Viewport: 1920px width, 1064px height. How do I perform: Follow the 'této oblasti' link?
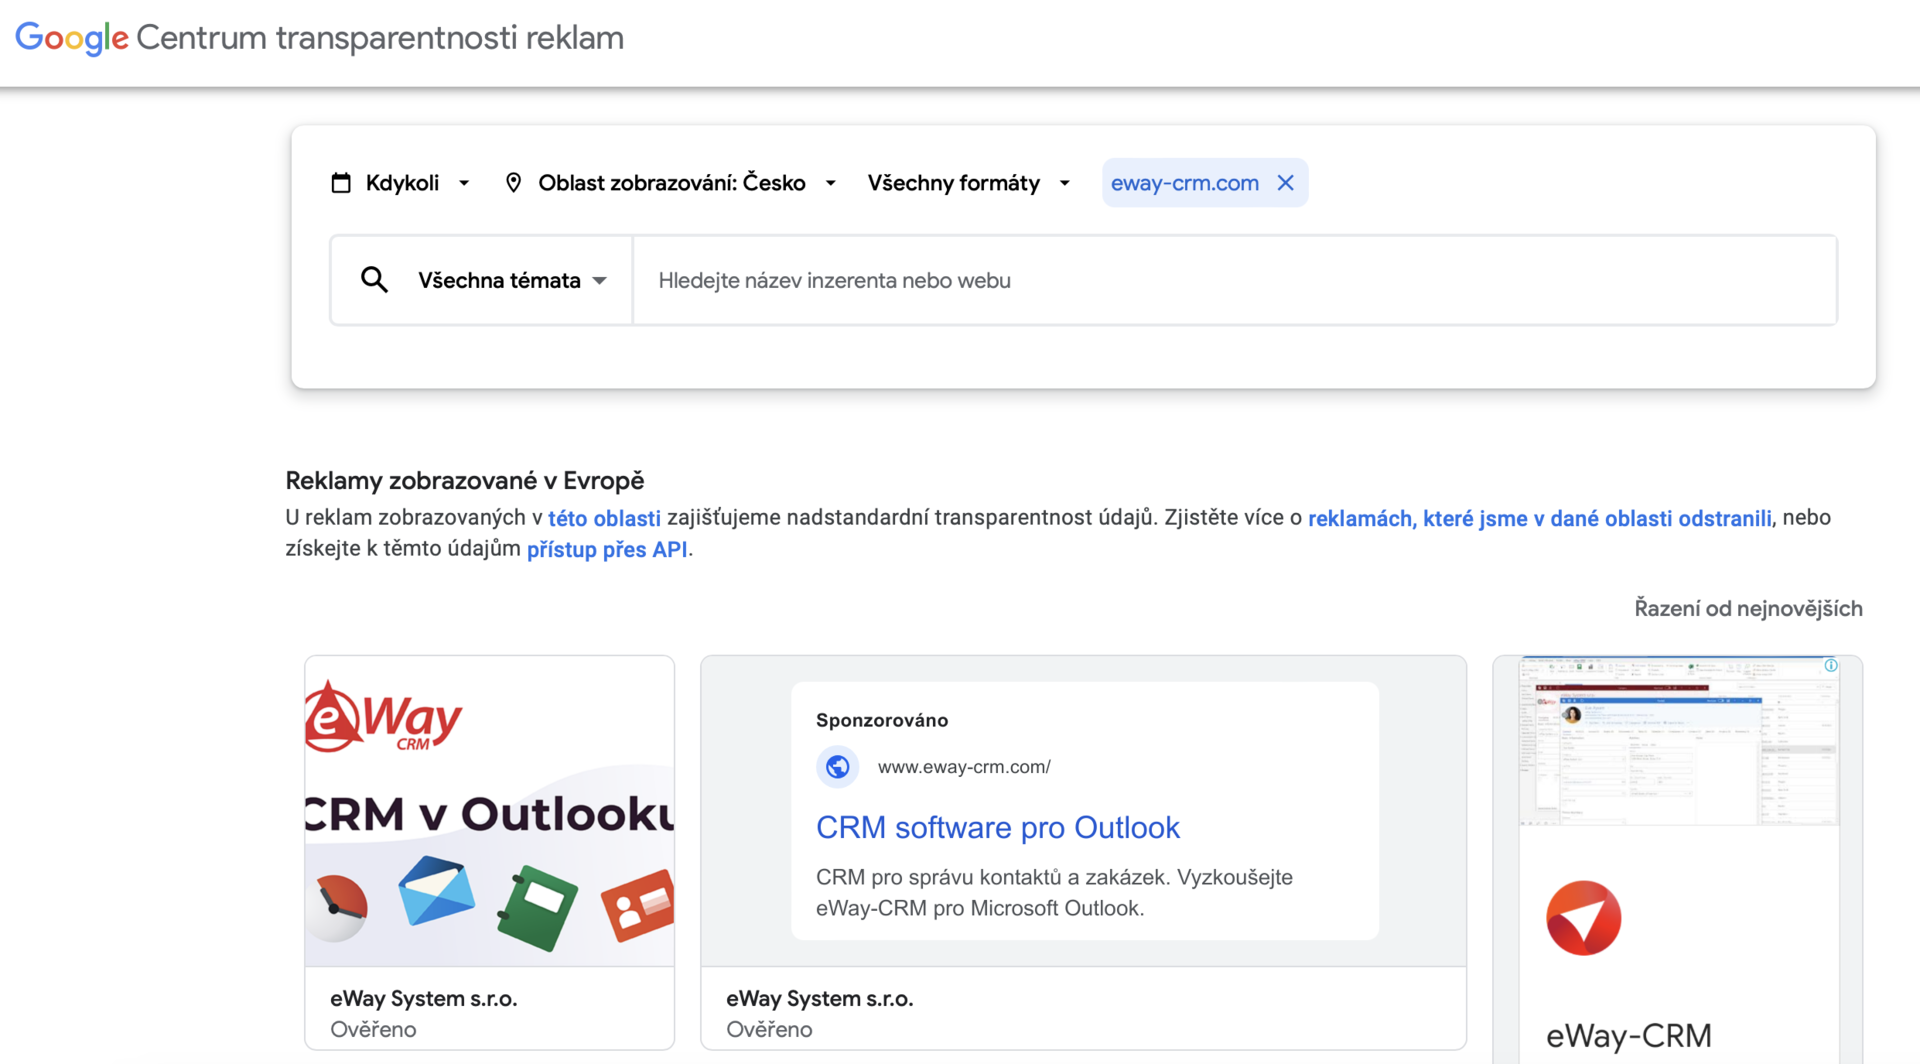604,518
